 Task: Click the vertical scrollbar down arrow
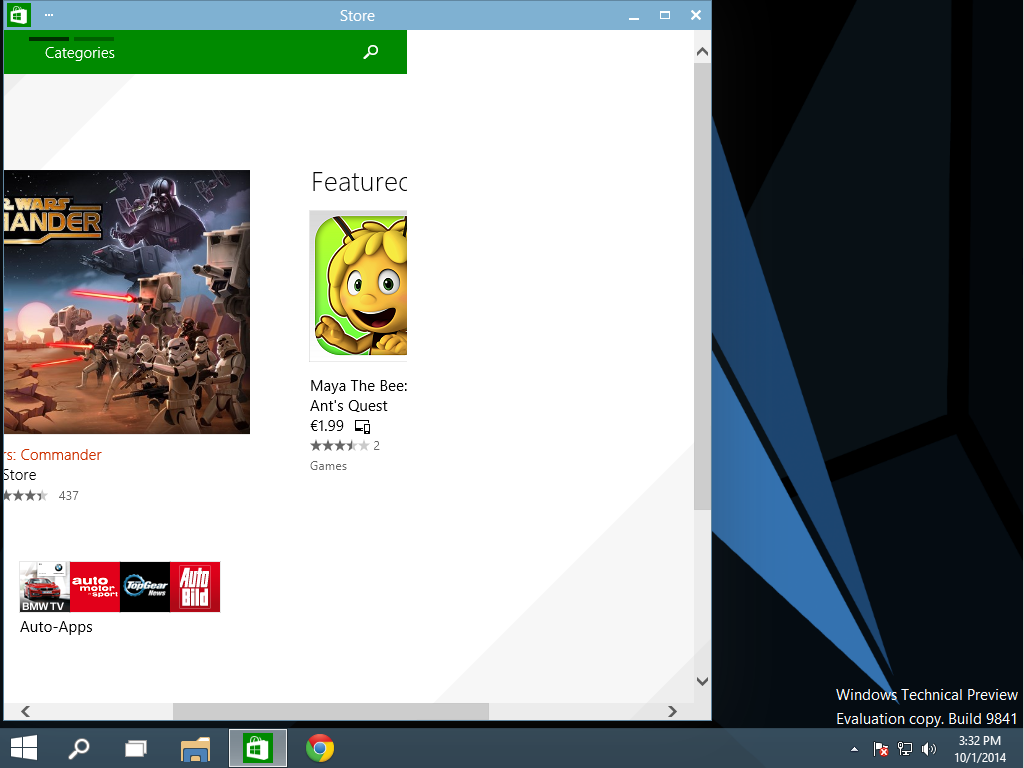click(702, 681)
